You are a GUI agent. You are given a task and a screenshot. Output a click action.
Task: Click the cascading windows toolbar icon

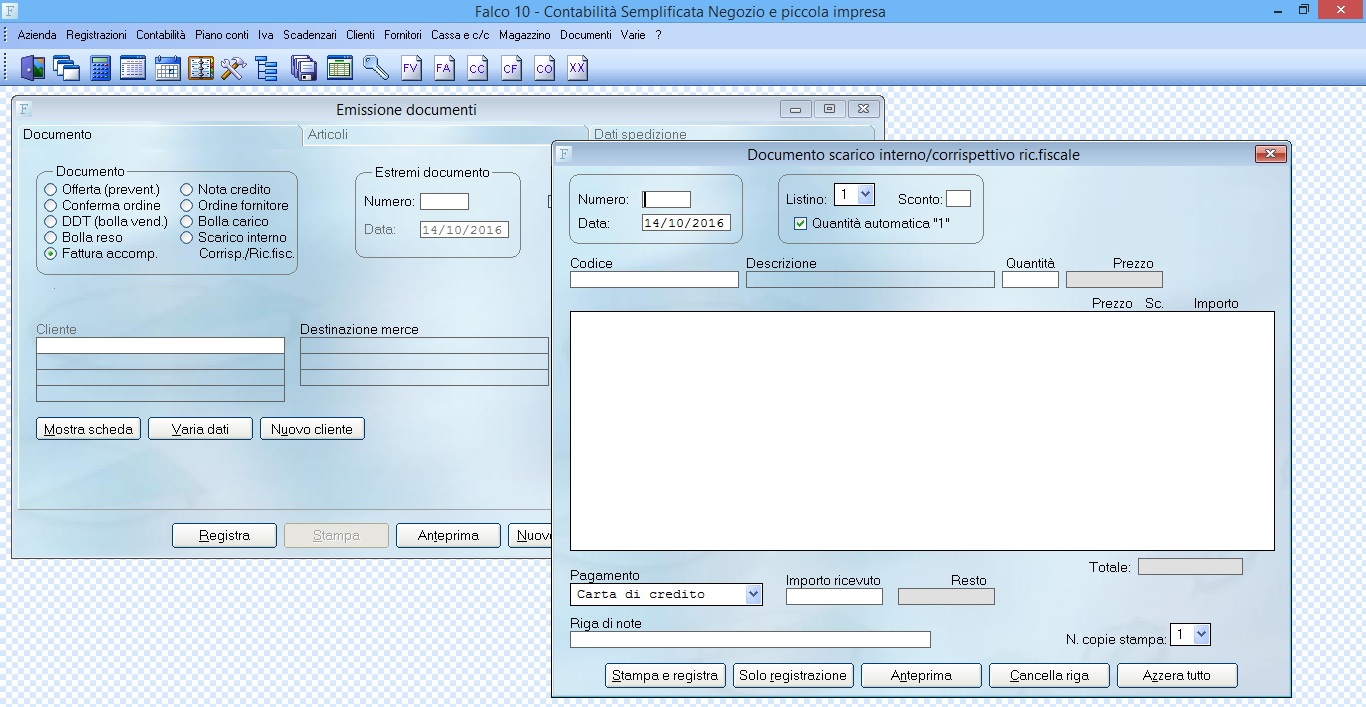[67, 68]
